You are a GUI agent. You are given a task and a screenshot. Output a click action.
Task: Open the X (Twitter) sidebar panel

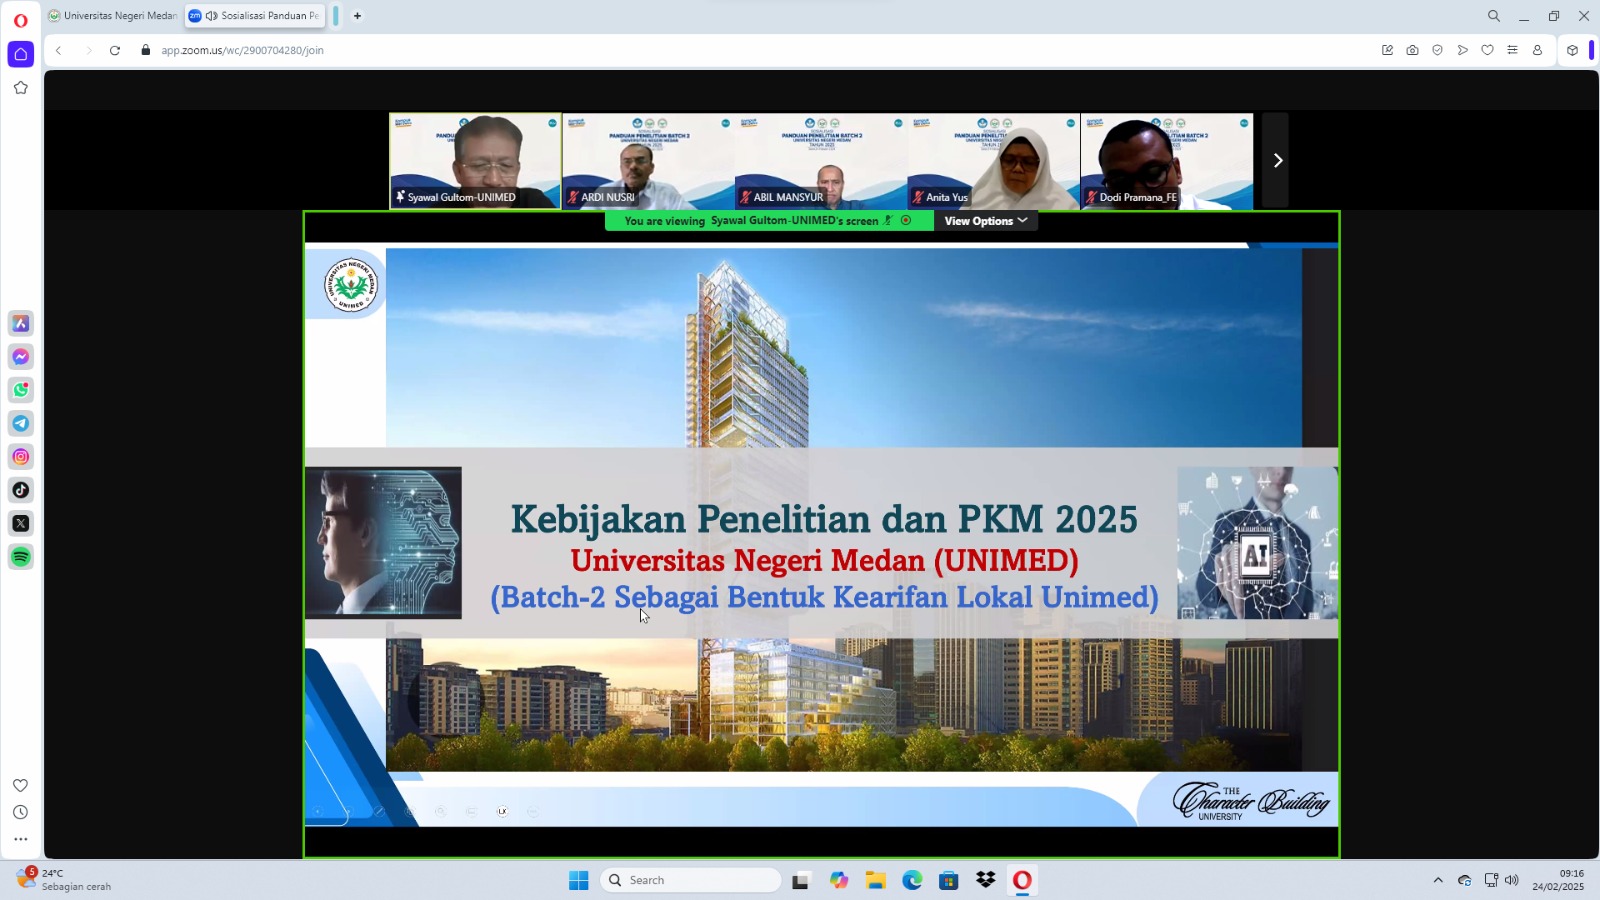coord(21,523)
